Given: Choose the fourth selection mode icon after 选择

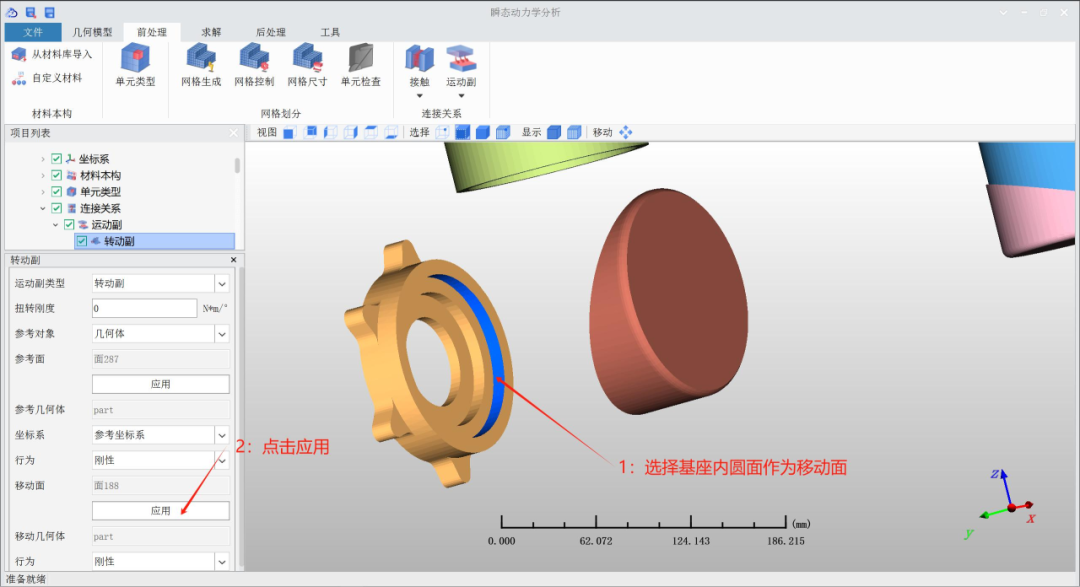Looking at the screenshot, I should click(503, 132).
